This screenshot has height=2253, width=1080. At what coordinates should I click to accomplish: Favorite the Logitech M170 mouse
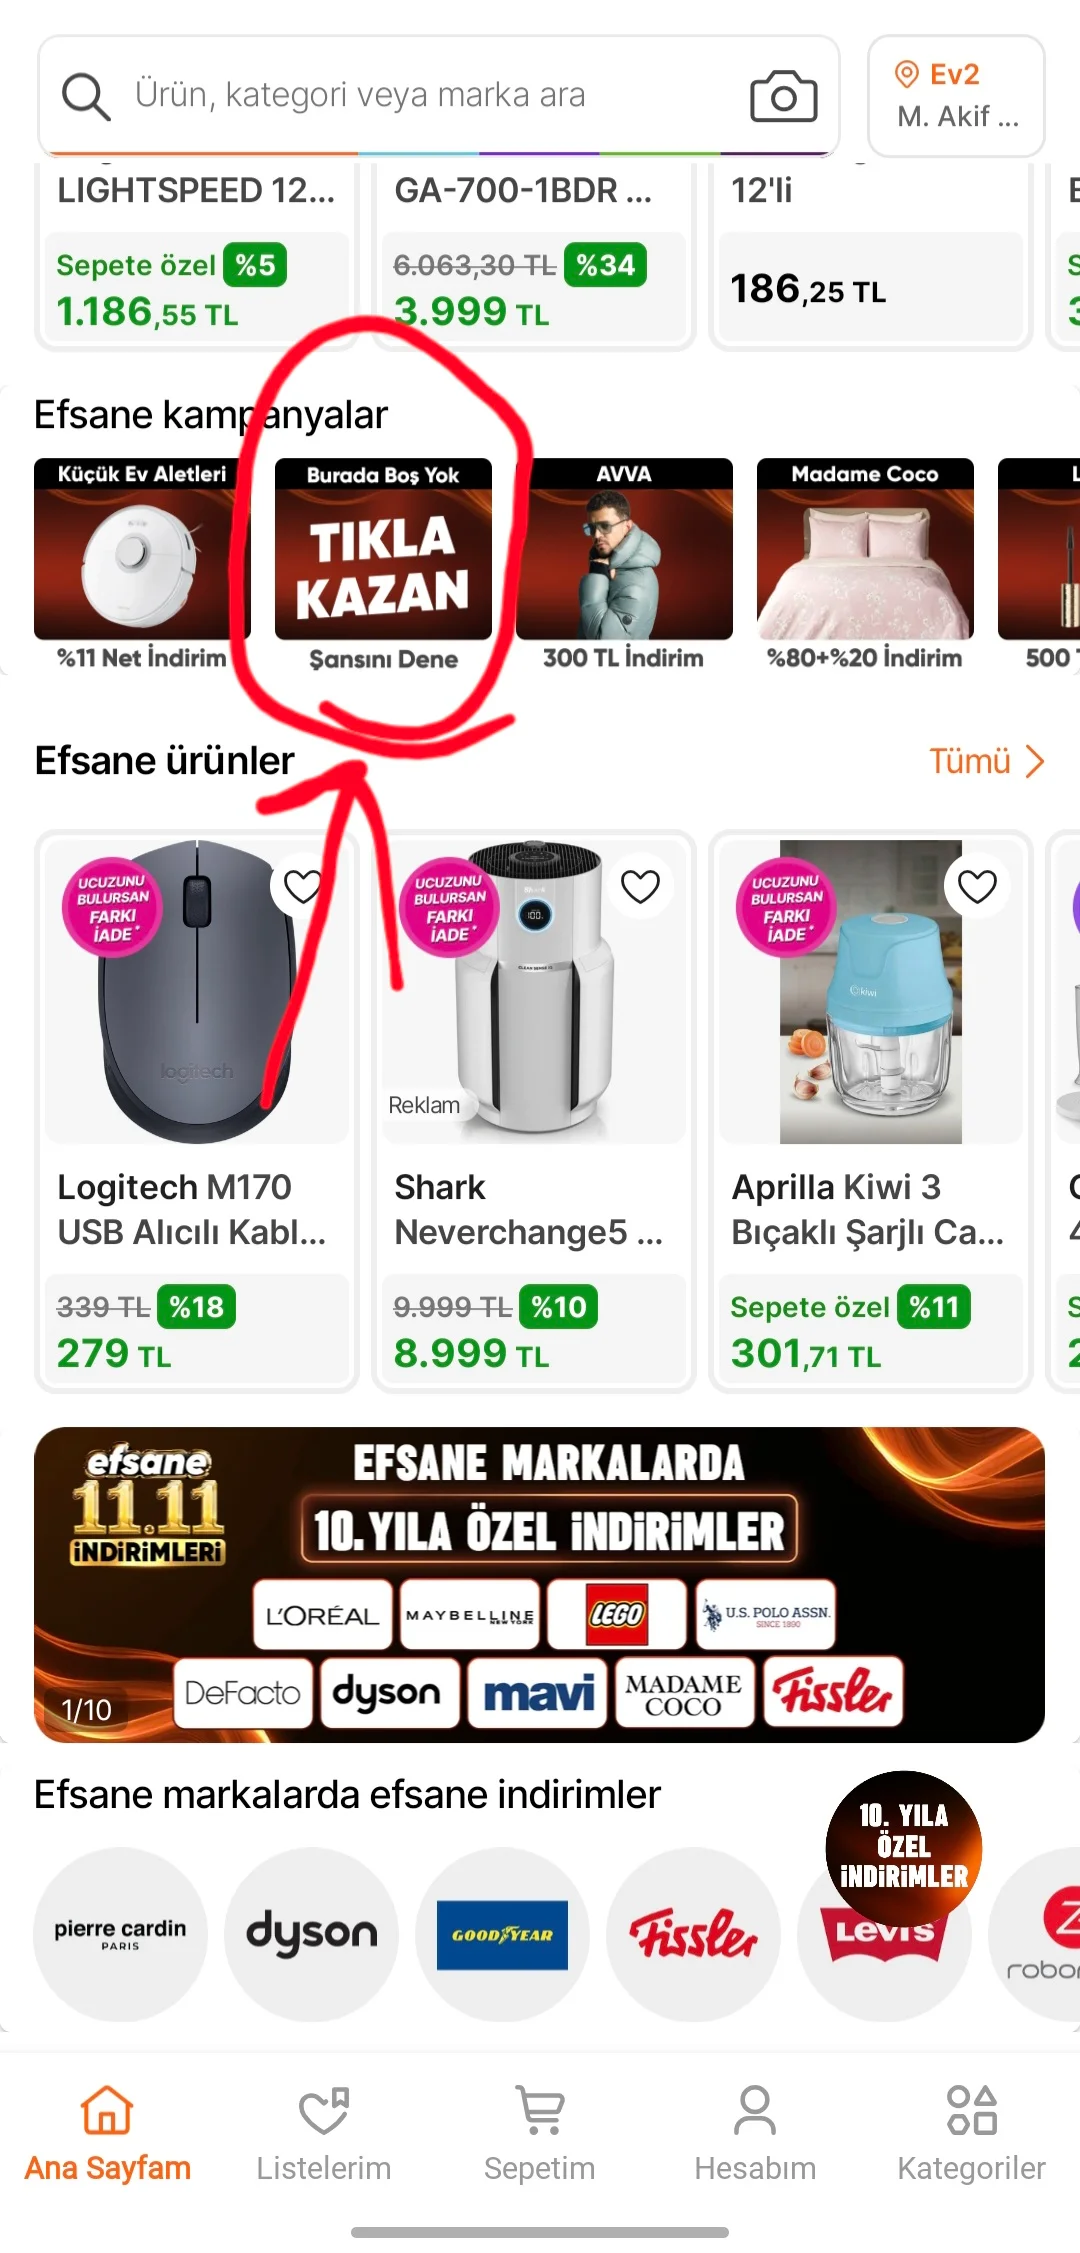tap(303, 886)
